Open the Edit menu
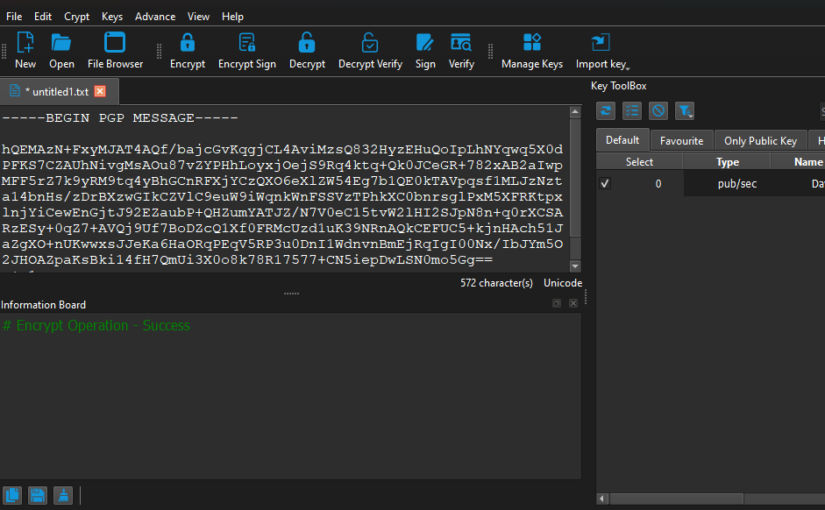 [43, 16]
